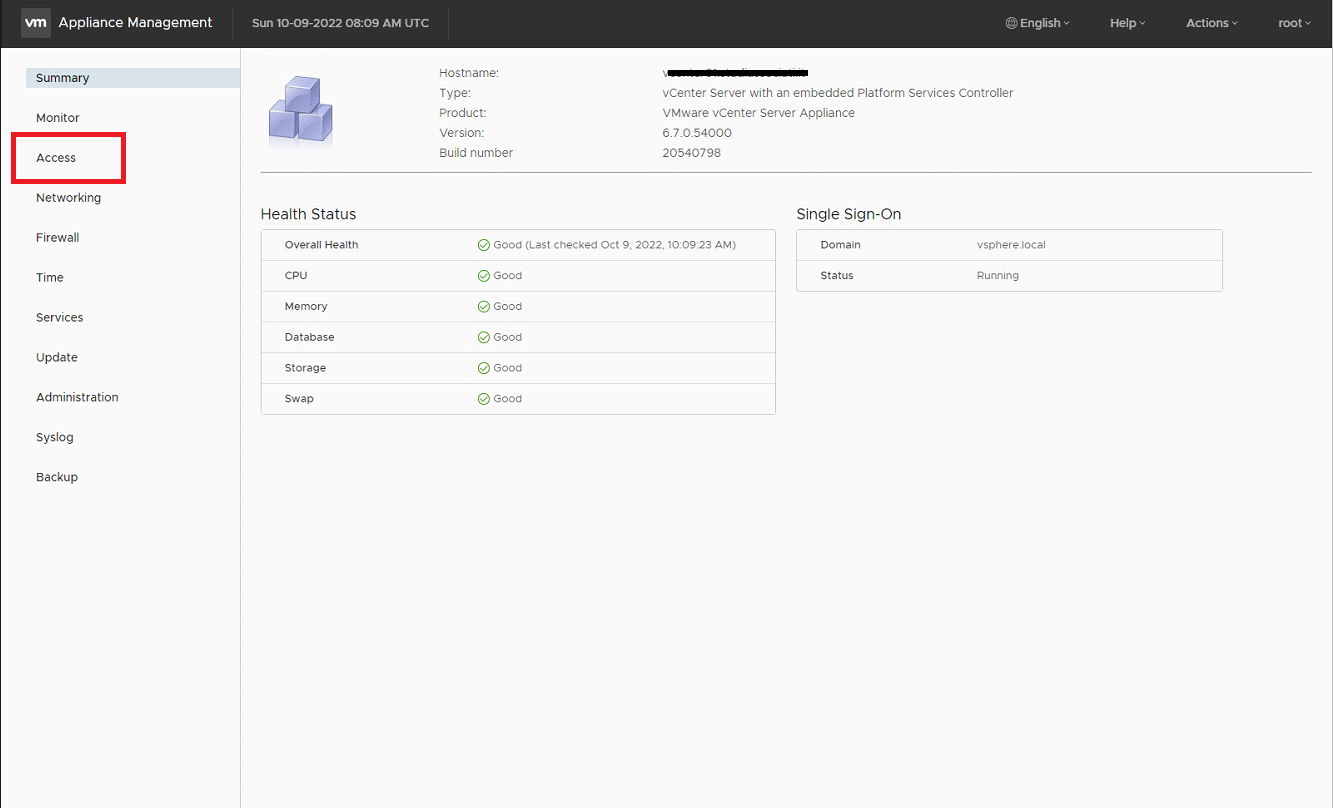1333x808 pixels.
Task: Click the Database health green check icon
Action: coord(484,338)
